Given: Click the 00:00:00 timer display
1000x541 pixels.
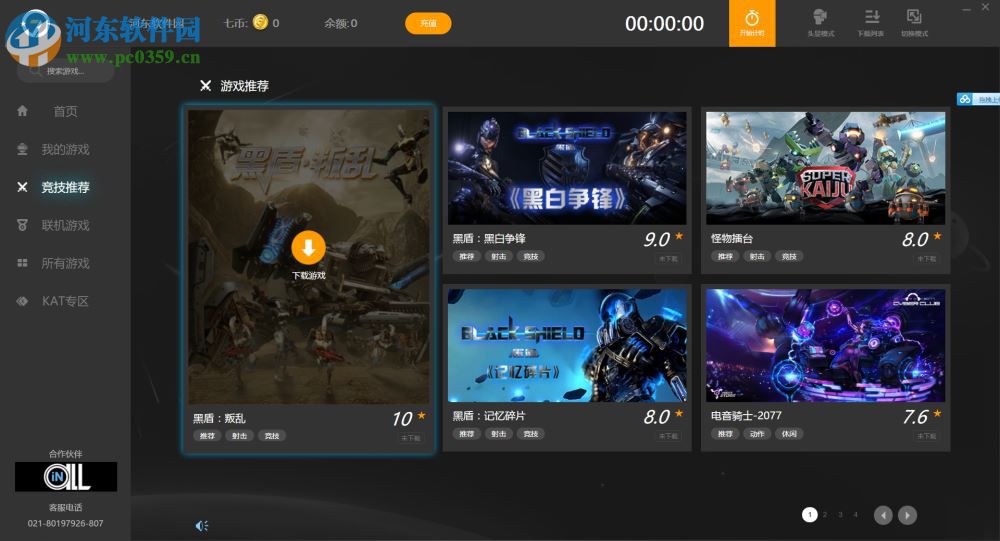Looking at the screenshot, I should click(x=665, y=24).
